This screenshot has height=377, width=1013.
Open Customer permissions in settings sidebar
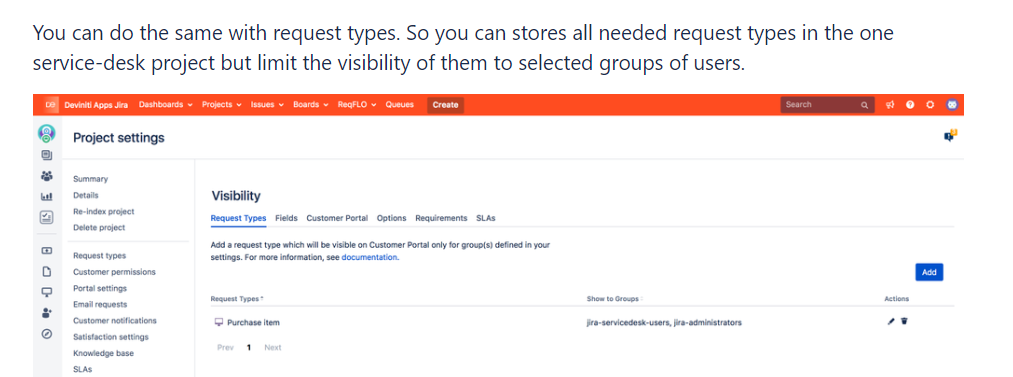point(114,272)
